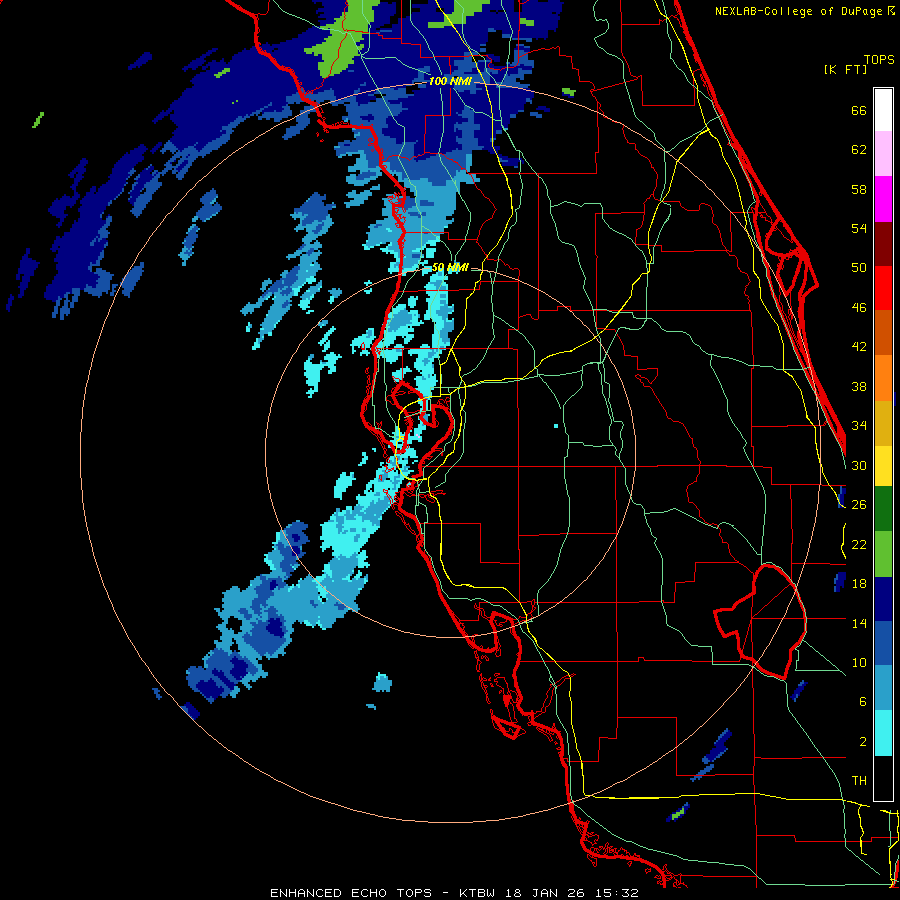Click the 50 NMI range ring label
Viewport: 900px width, 900px height.
pyautogui.click(x=450, y=267)
